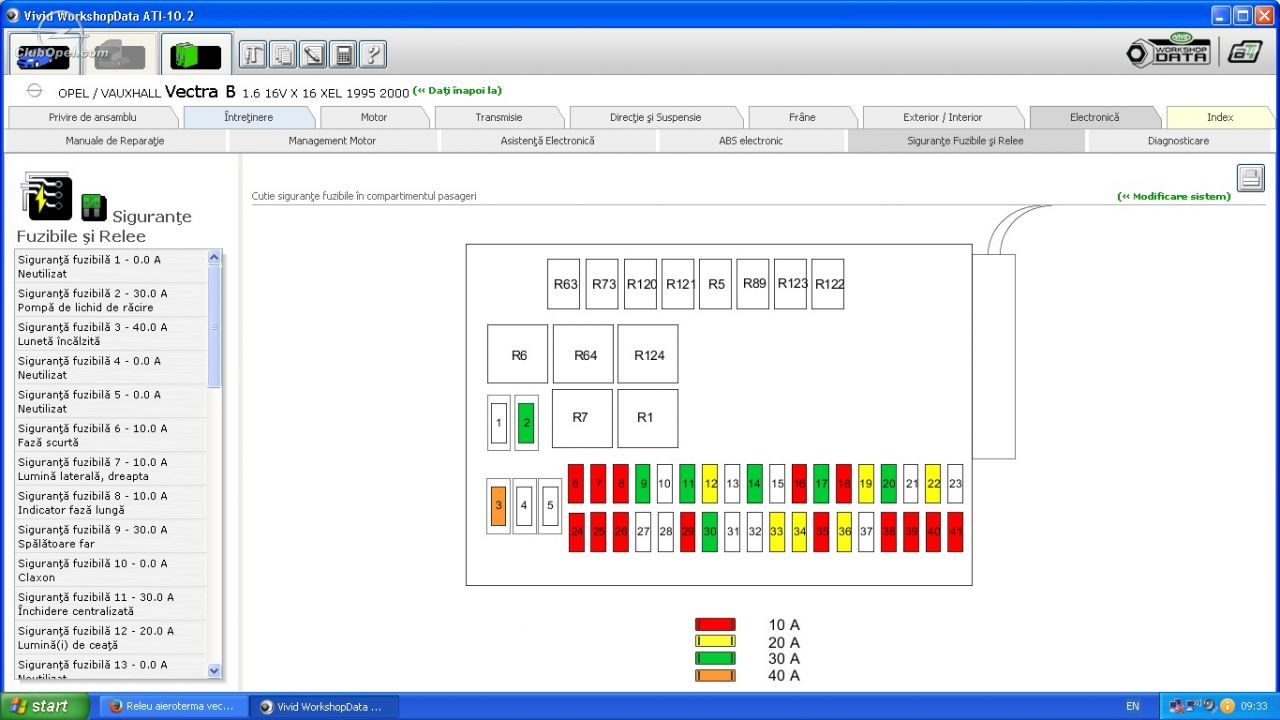Click relay R1 in the diagram
Image resolution: width=1280 pixels, height=720 pixels.
click(x=647, y=418)
